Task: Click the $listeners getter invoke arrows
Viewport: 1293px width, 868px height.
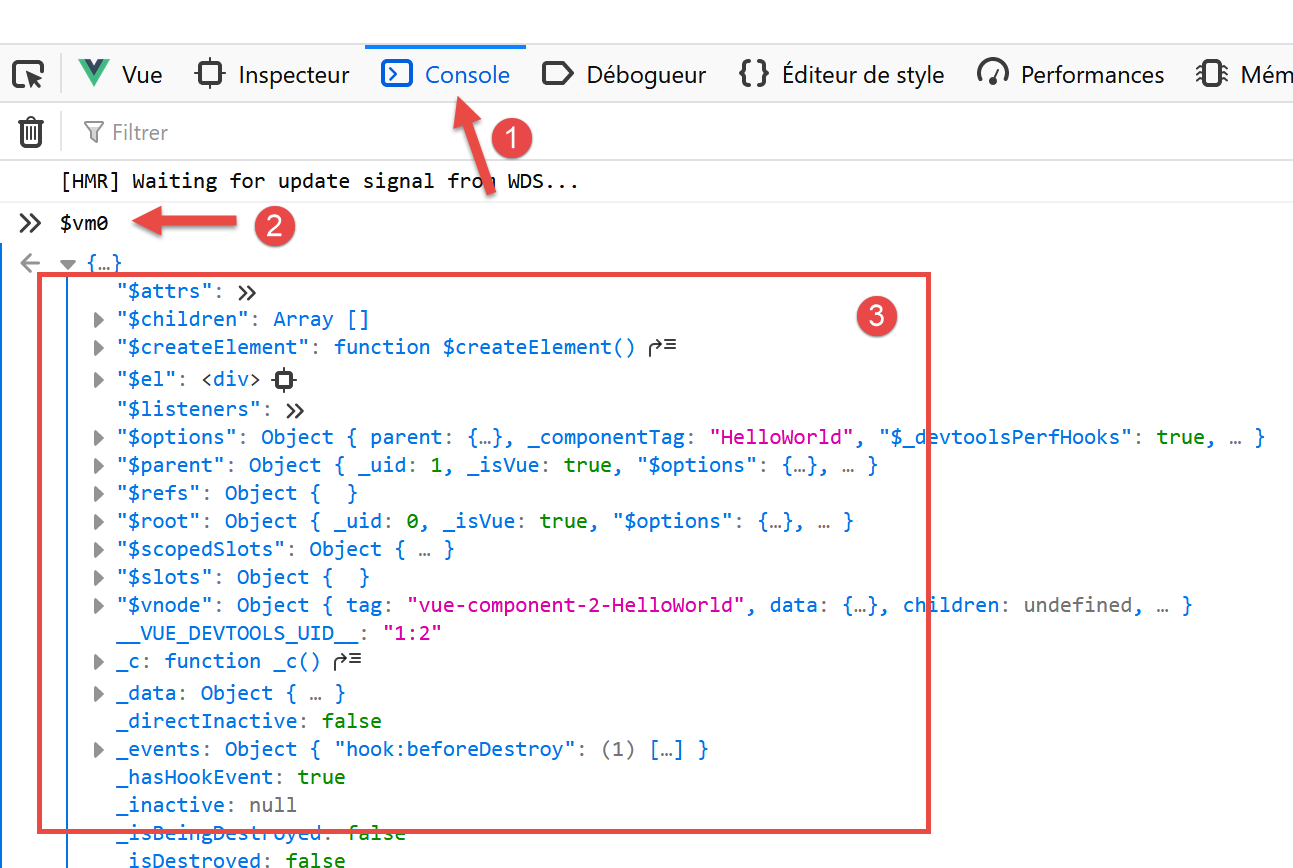Action: pyautogui.click(x=294, y=410)
